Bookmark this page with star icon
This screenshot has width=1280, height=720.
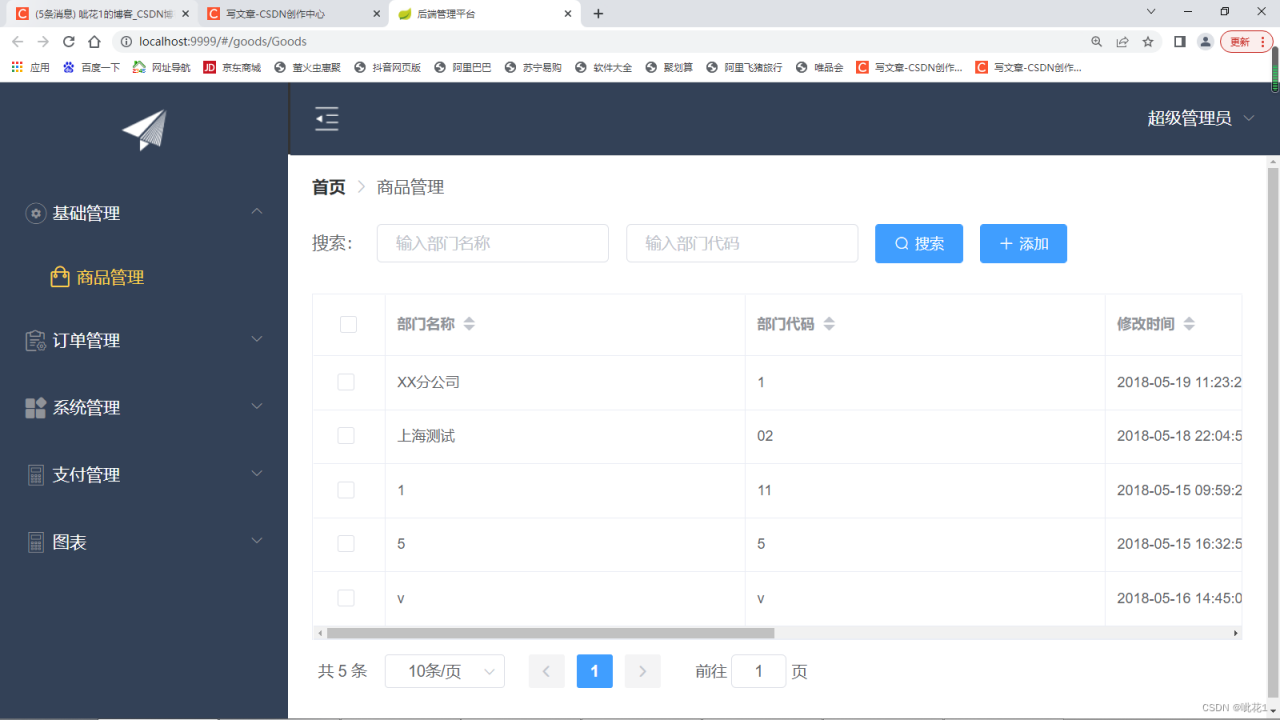[x=1148, y=42]
